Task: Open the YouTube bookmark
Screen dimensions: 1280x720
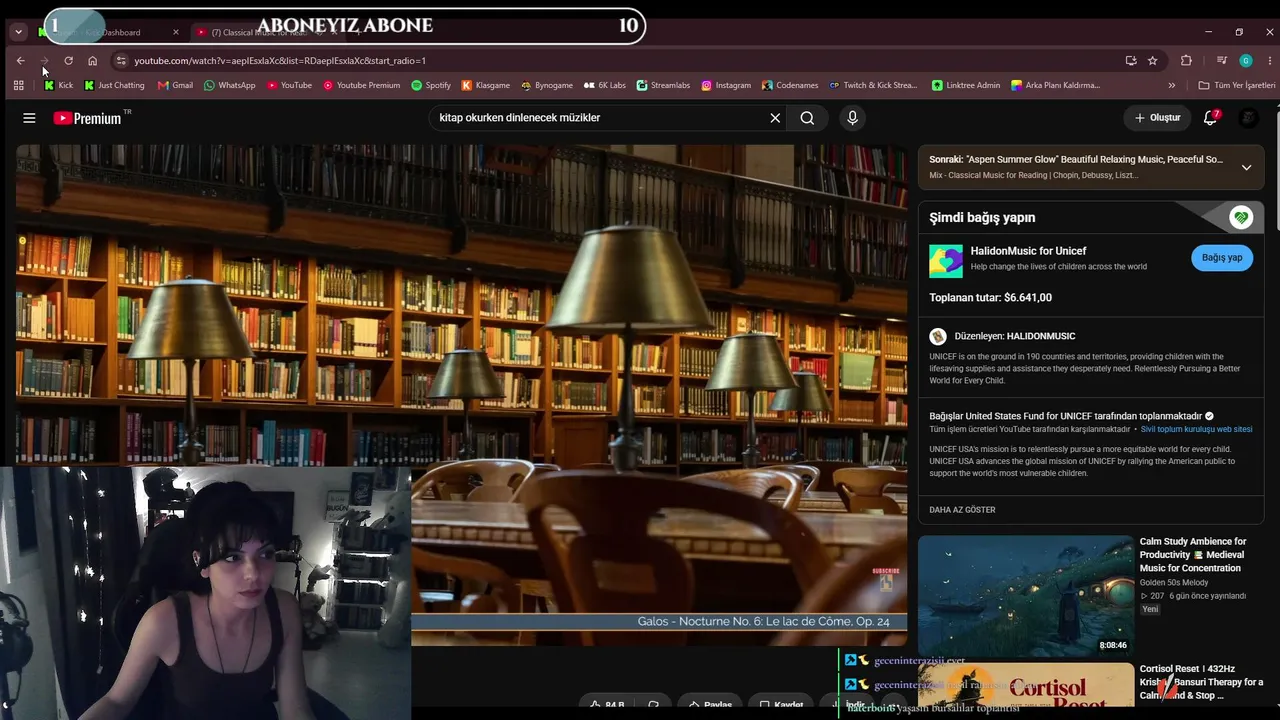Action: pyautogui.click(x=289, y=85)
